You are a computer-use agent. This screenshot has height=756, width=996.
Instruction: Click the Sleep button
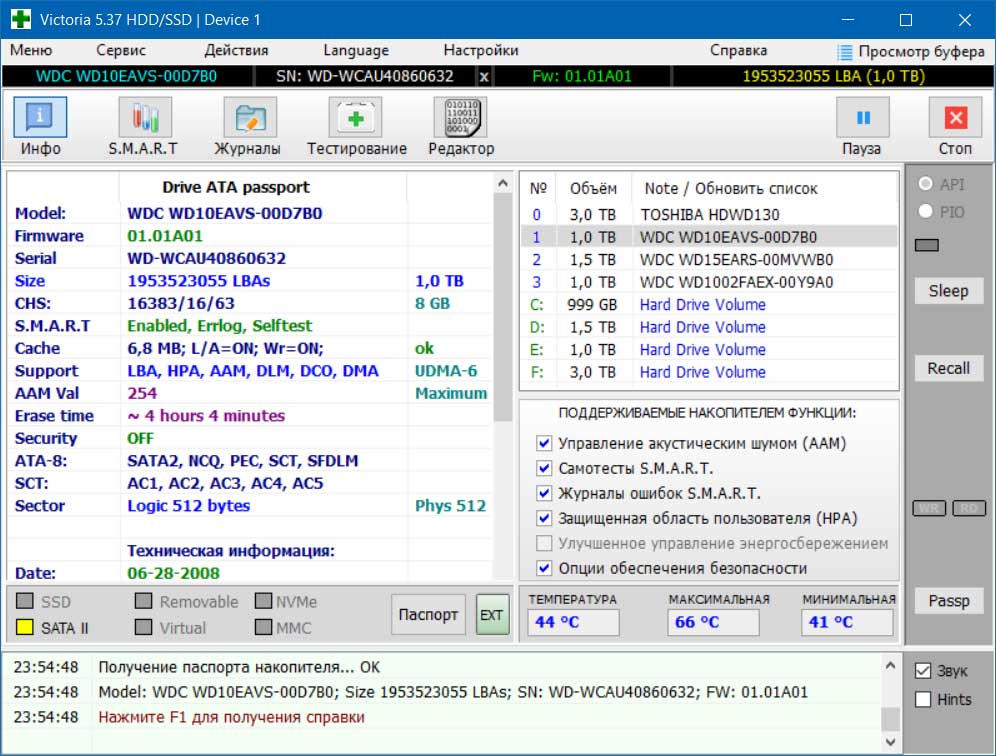pos(948,291)
